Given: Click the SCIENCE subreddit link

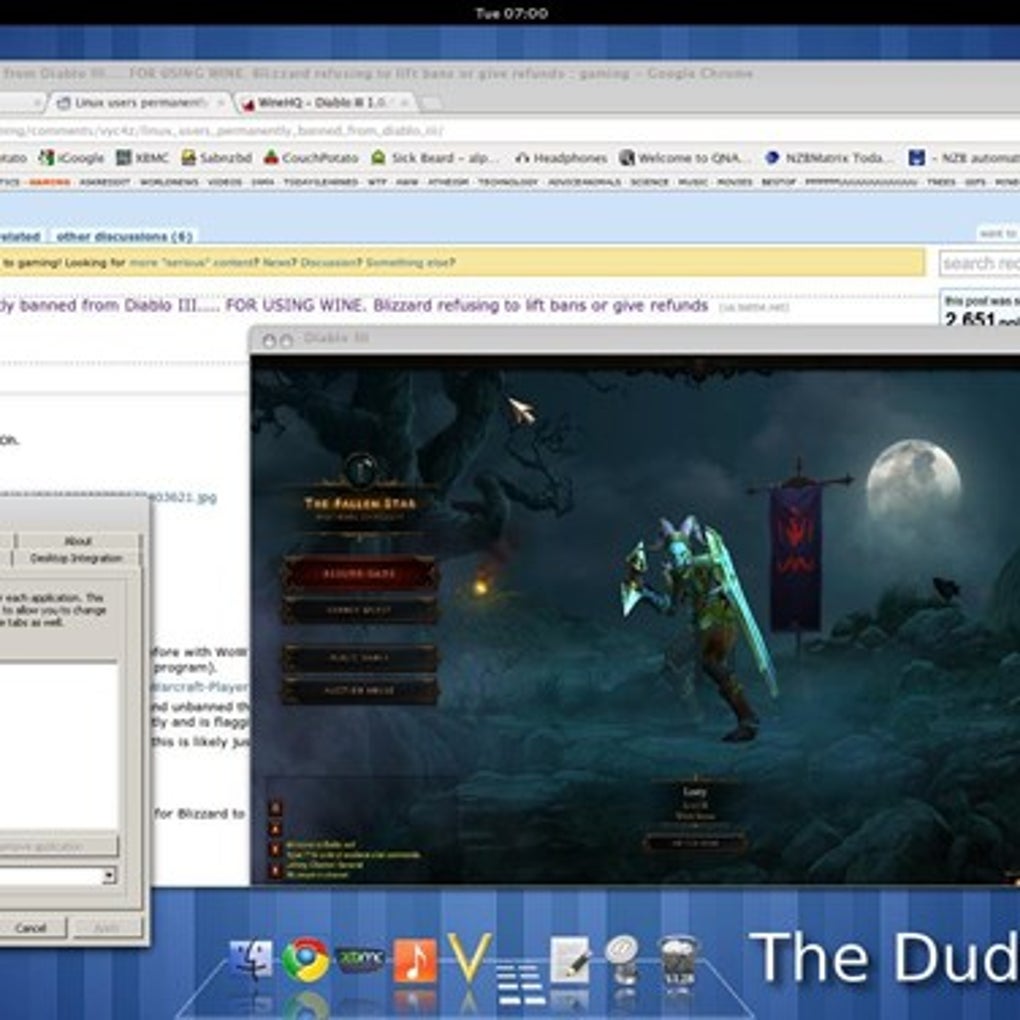Looking at the screenshot, I should [x=649, y=182].
